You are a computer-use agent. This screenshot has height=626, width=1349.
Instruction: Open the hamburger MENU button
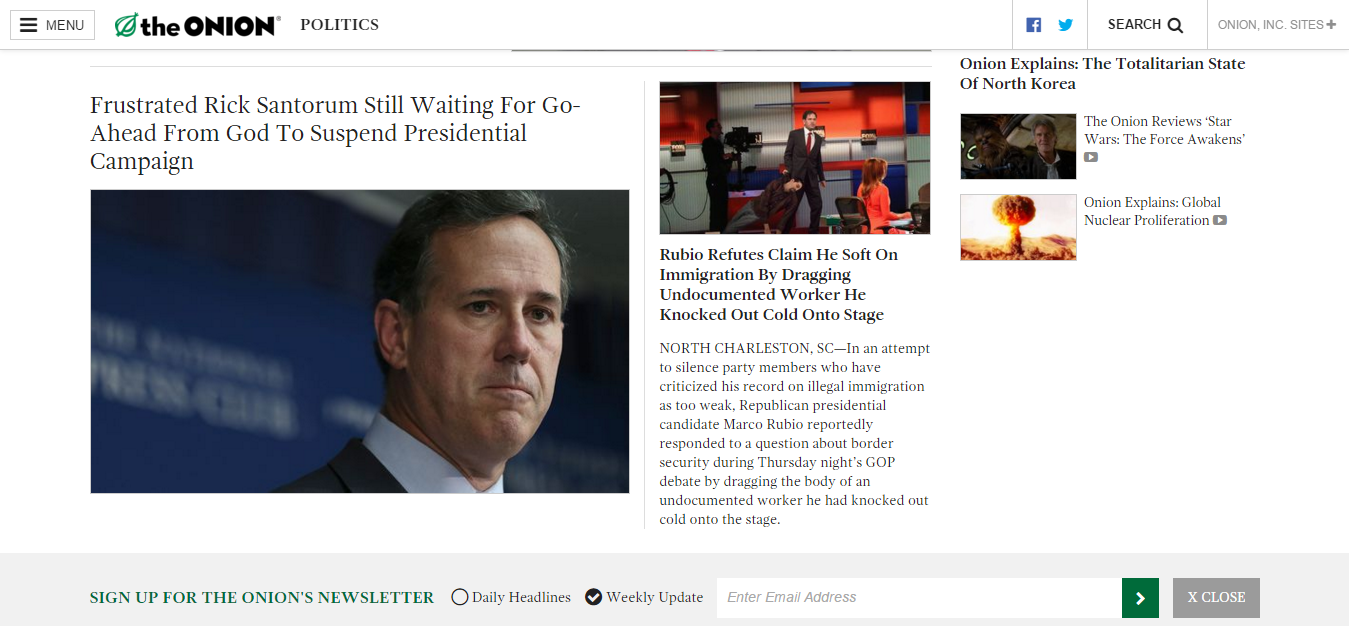coord(52,25)
